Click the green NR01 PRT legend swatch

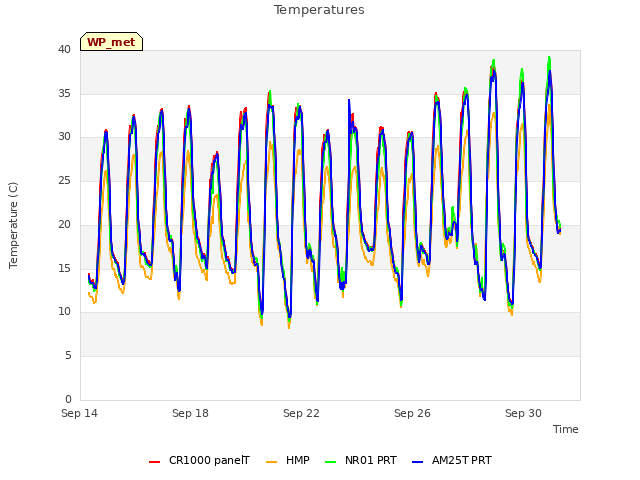(331, 462)
